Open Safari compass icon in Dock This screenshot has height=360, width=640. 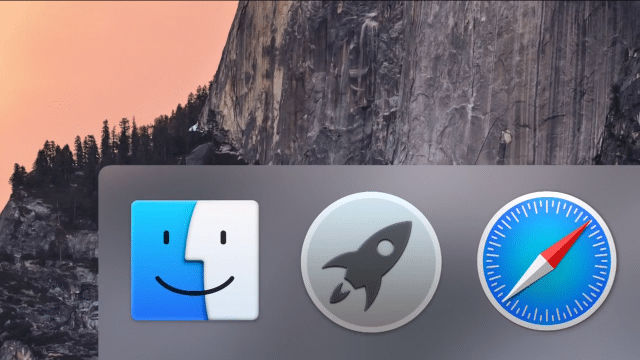coord(547,261)
